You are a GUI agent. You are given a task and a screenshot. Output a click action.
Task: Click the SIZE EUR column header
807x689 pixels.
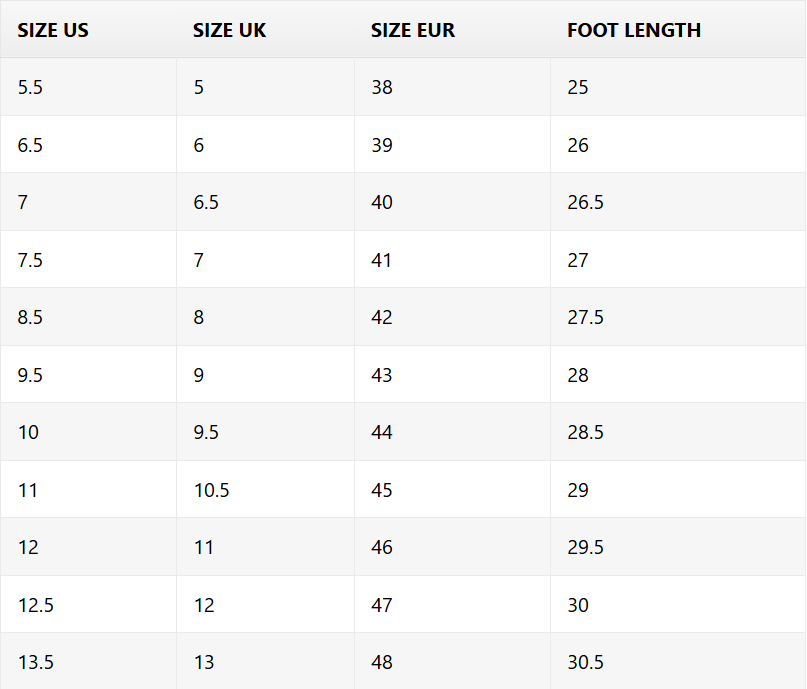452,29
